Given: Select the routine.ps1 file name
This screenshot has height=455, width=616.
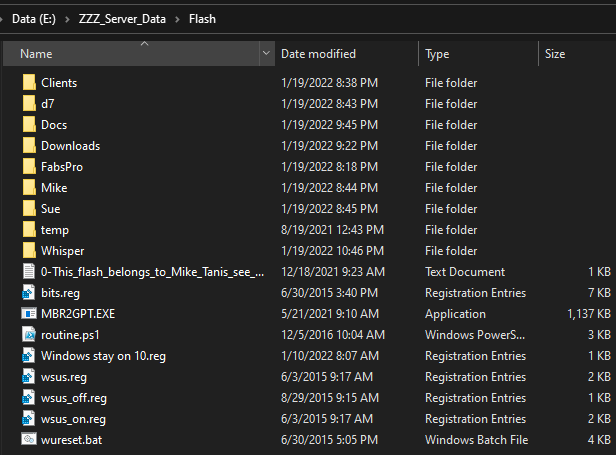Looking at the screenshot, I should point(70,335).
